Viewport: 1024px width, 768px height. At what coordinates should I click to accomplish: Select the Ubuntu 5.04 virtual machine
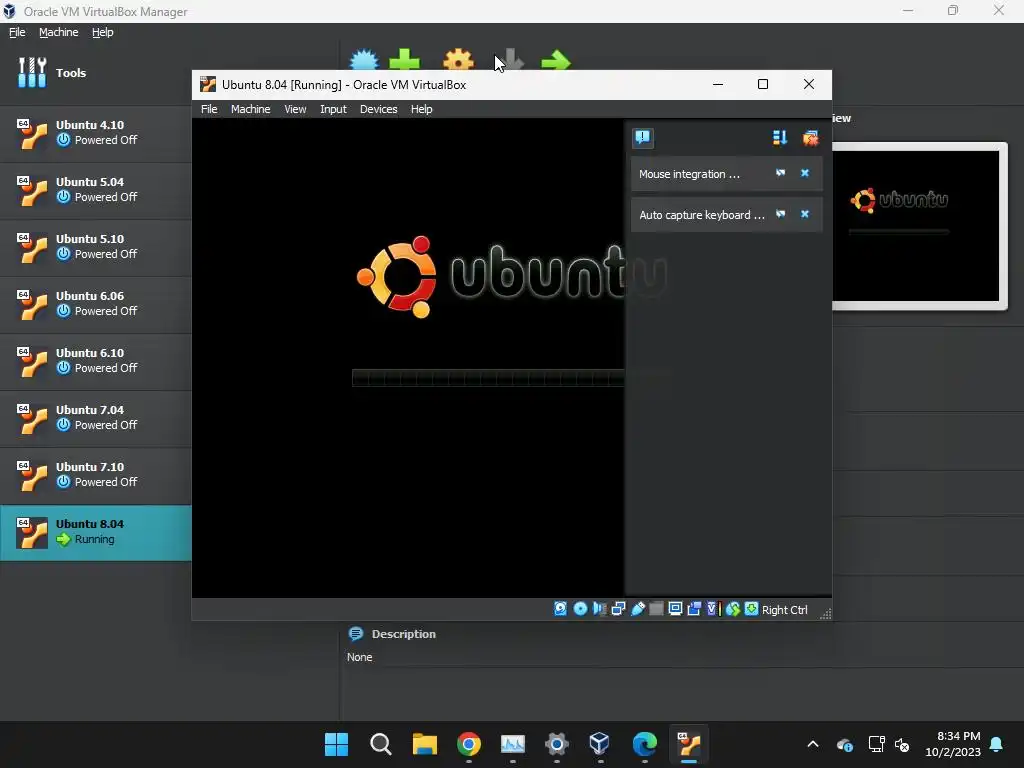[x=95, y=189]
